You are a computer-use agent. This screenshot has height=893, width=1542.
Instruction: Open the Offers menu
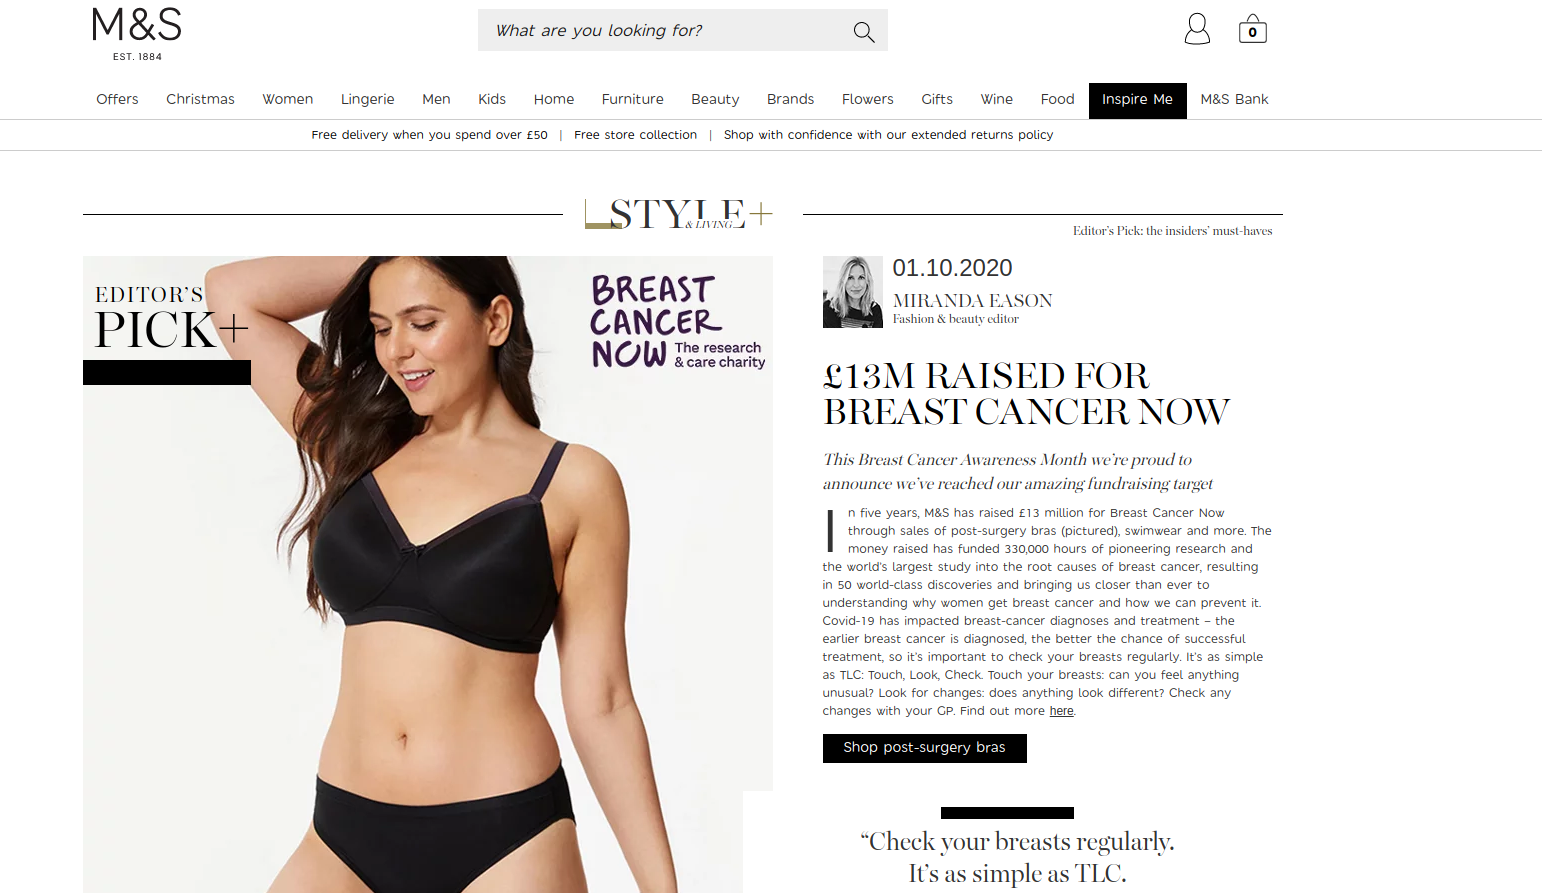(117, 99)
